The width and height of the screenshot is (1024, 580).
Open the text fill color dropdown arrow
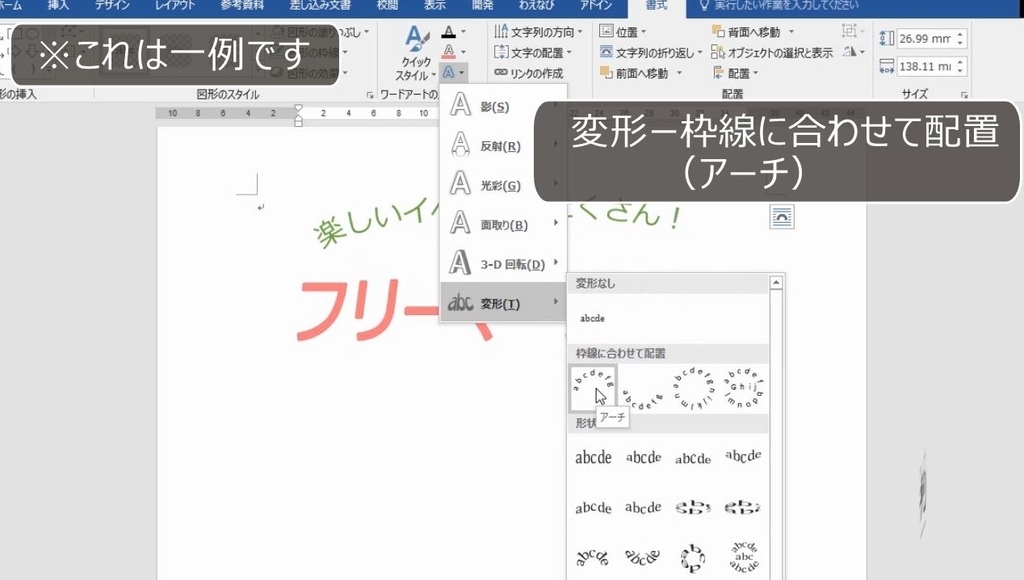coord(463,31)
